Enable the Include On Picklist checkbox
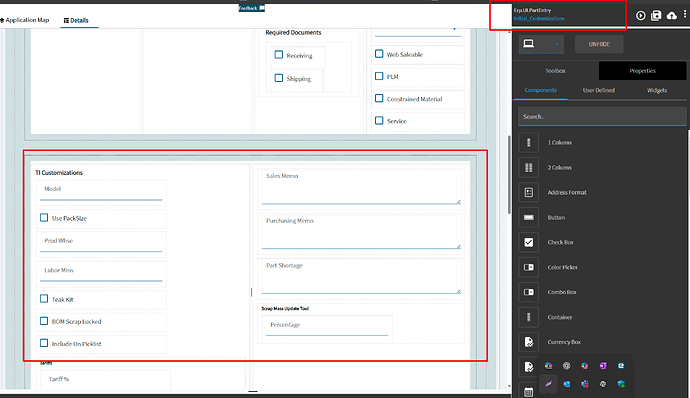This screenshot has width=690, height=398. click(x=44, y=343)
